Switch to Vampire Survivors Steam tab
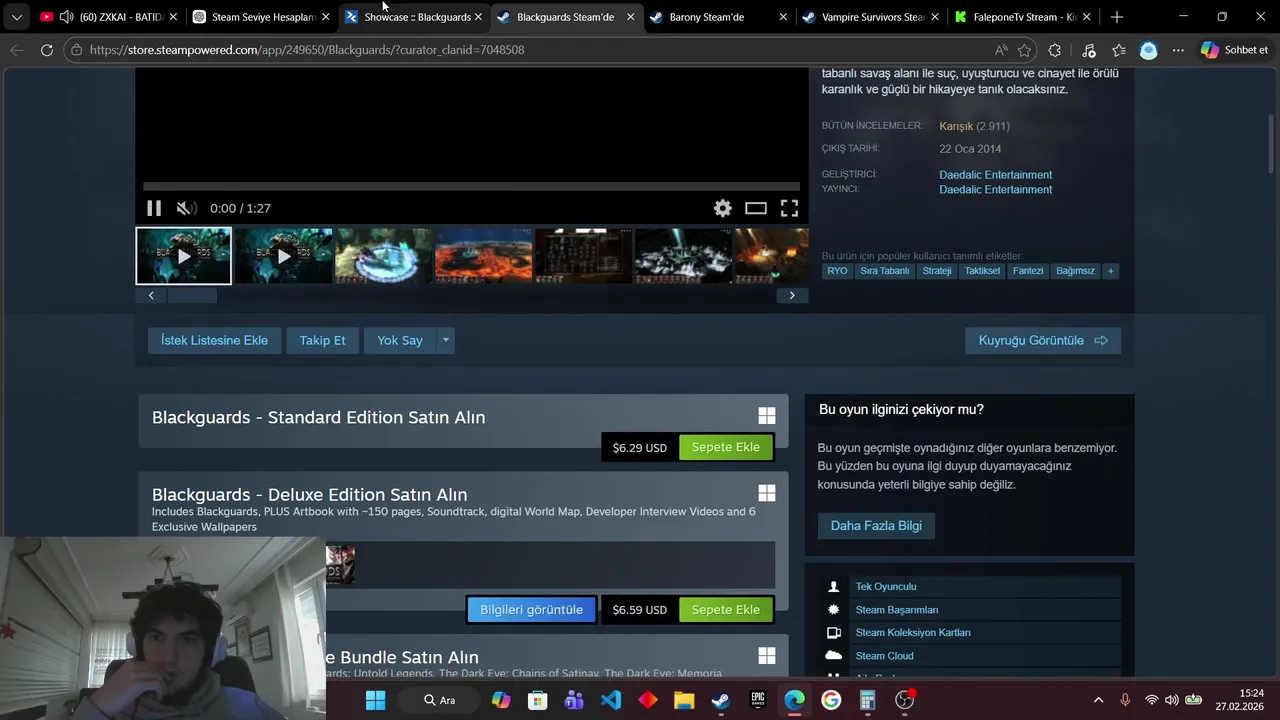The height and width of the screenshot is (720, 1280). (872, 17)
